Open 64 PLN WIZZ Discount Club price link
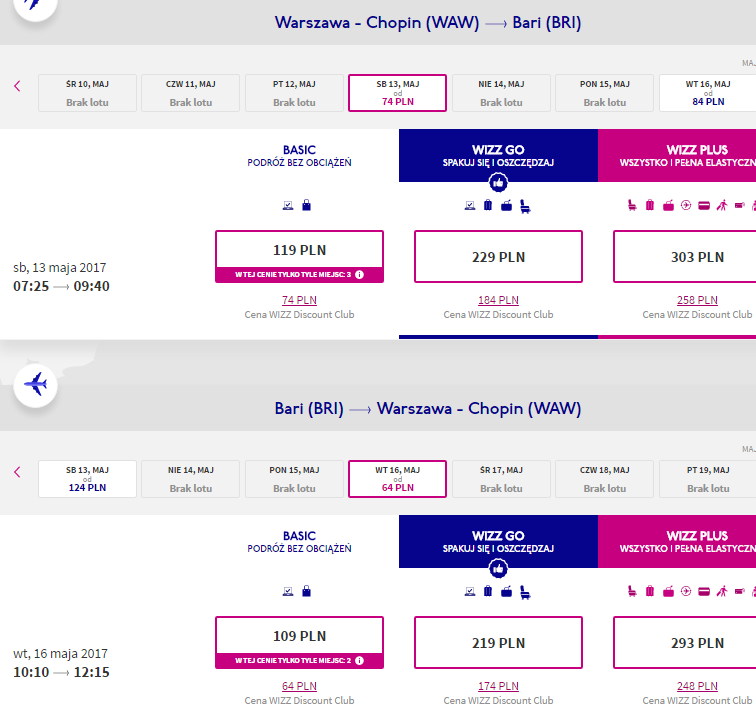This screenshot has width=756, height=713. 299,686
